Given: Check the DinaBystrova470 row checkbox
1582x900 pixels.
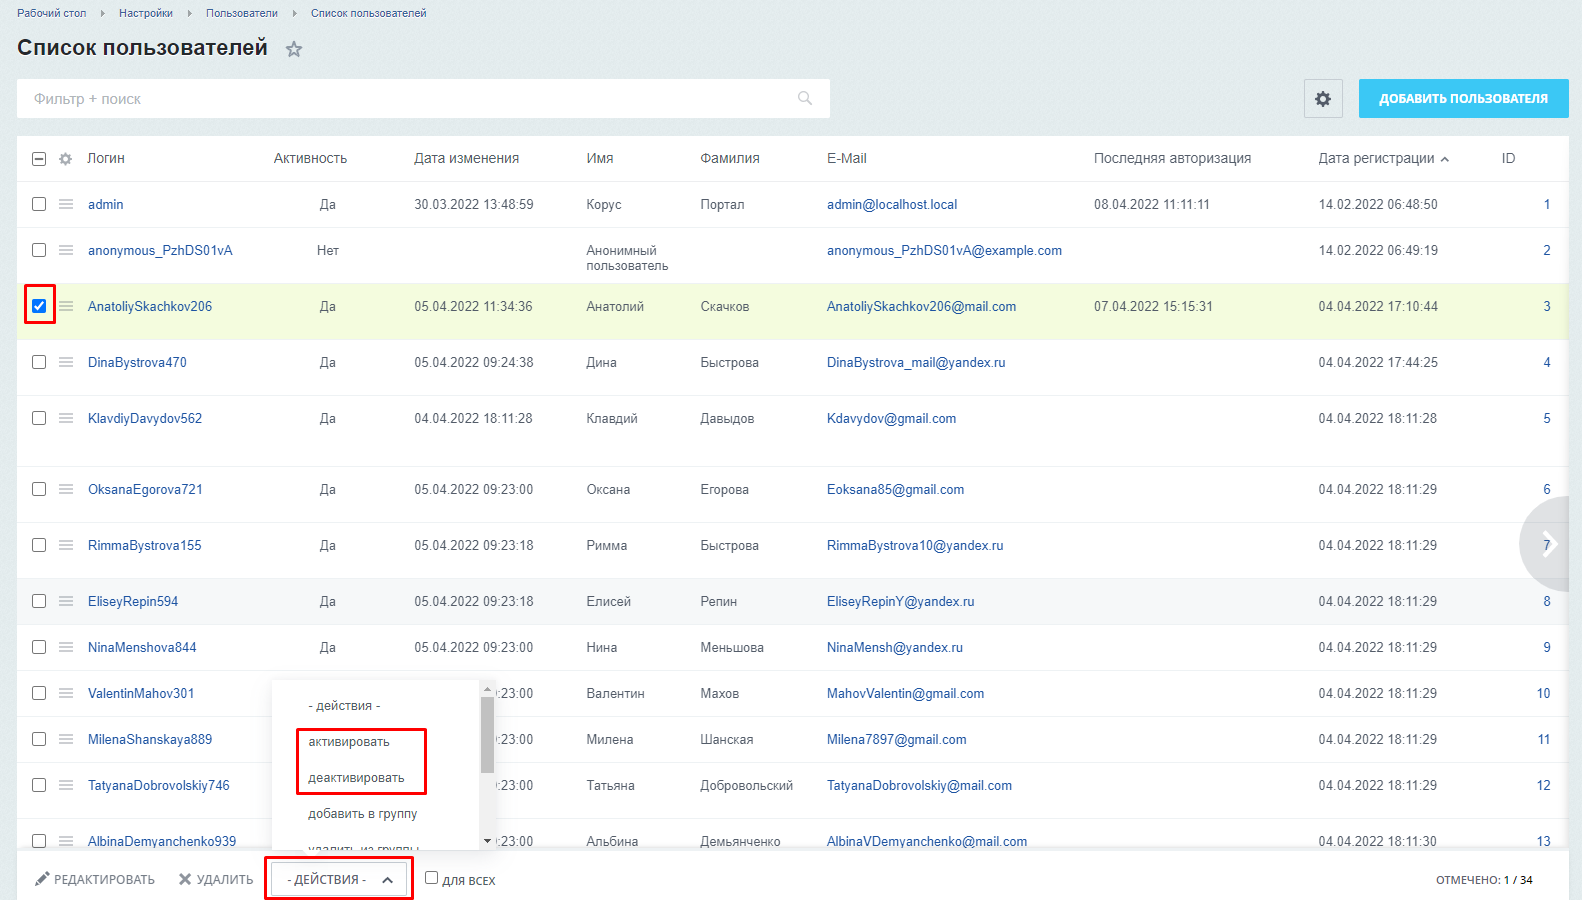Looking at the screenshot, I should click(x=39, y=362).
